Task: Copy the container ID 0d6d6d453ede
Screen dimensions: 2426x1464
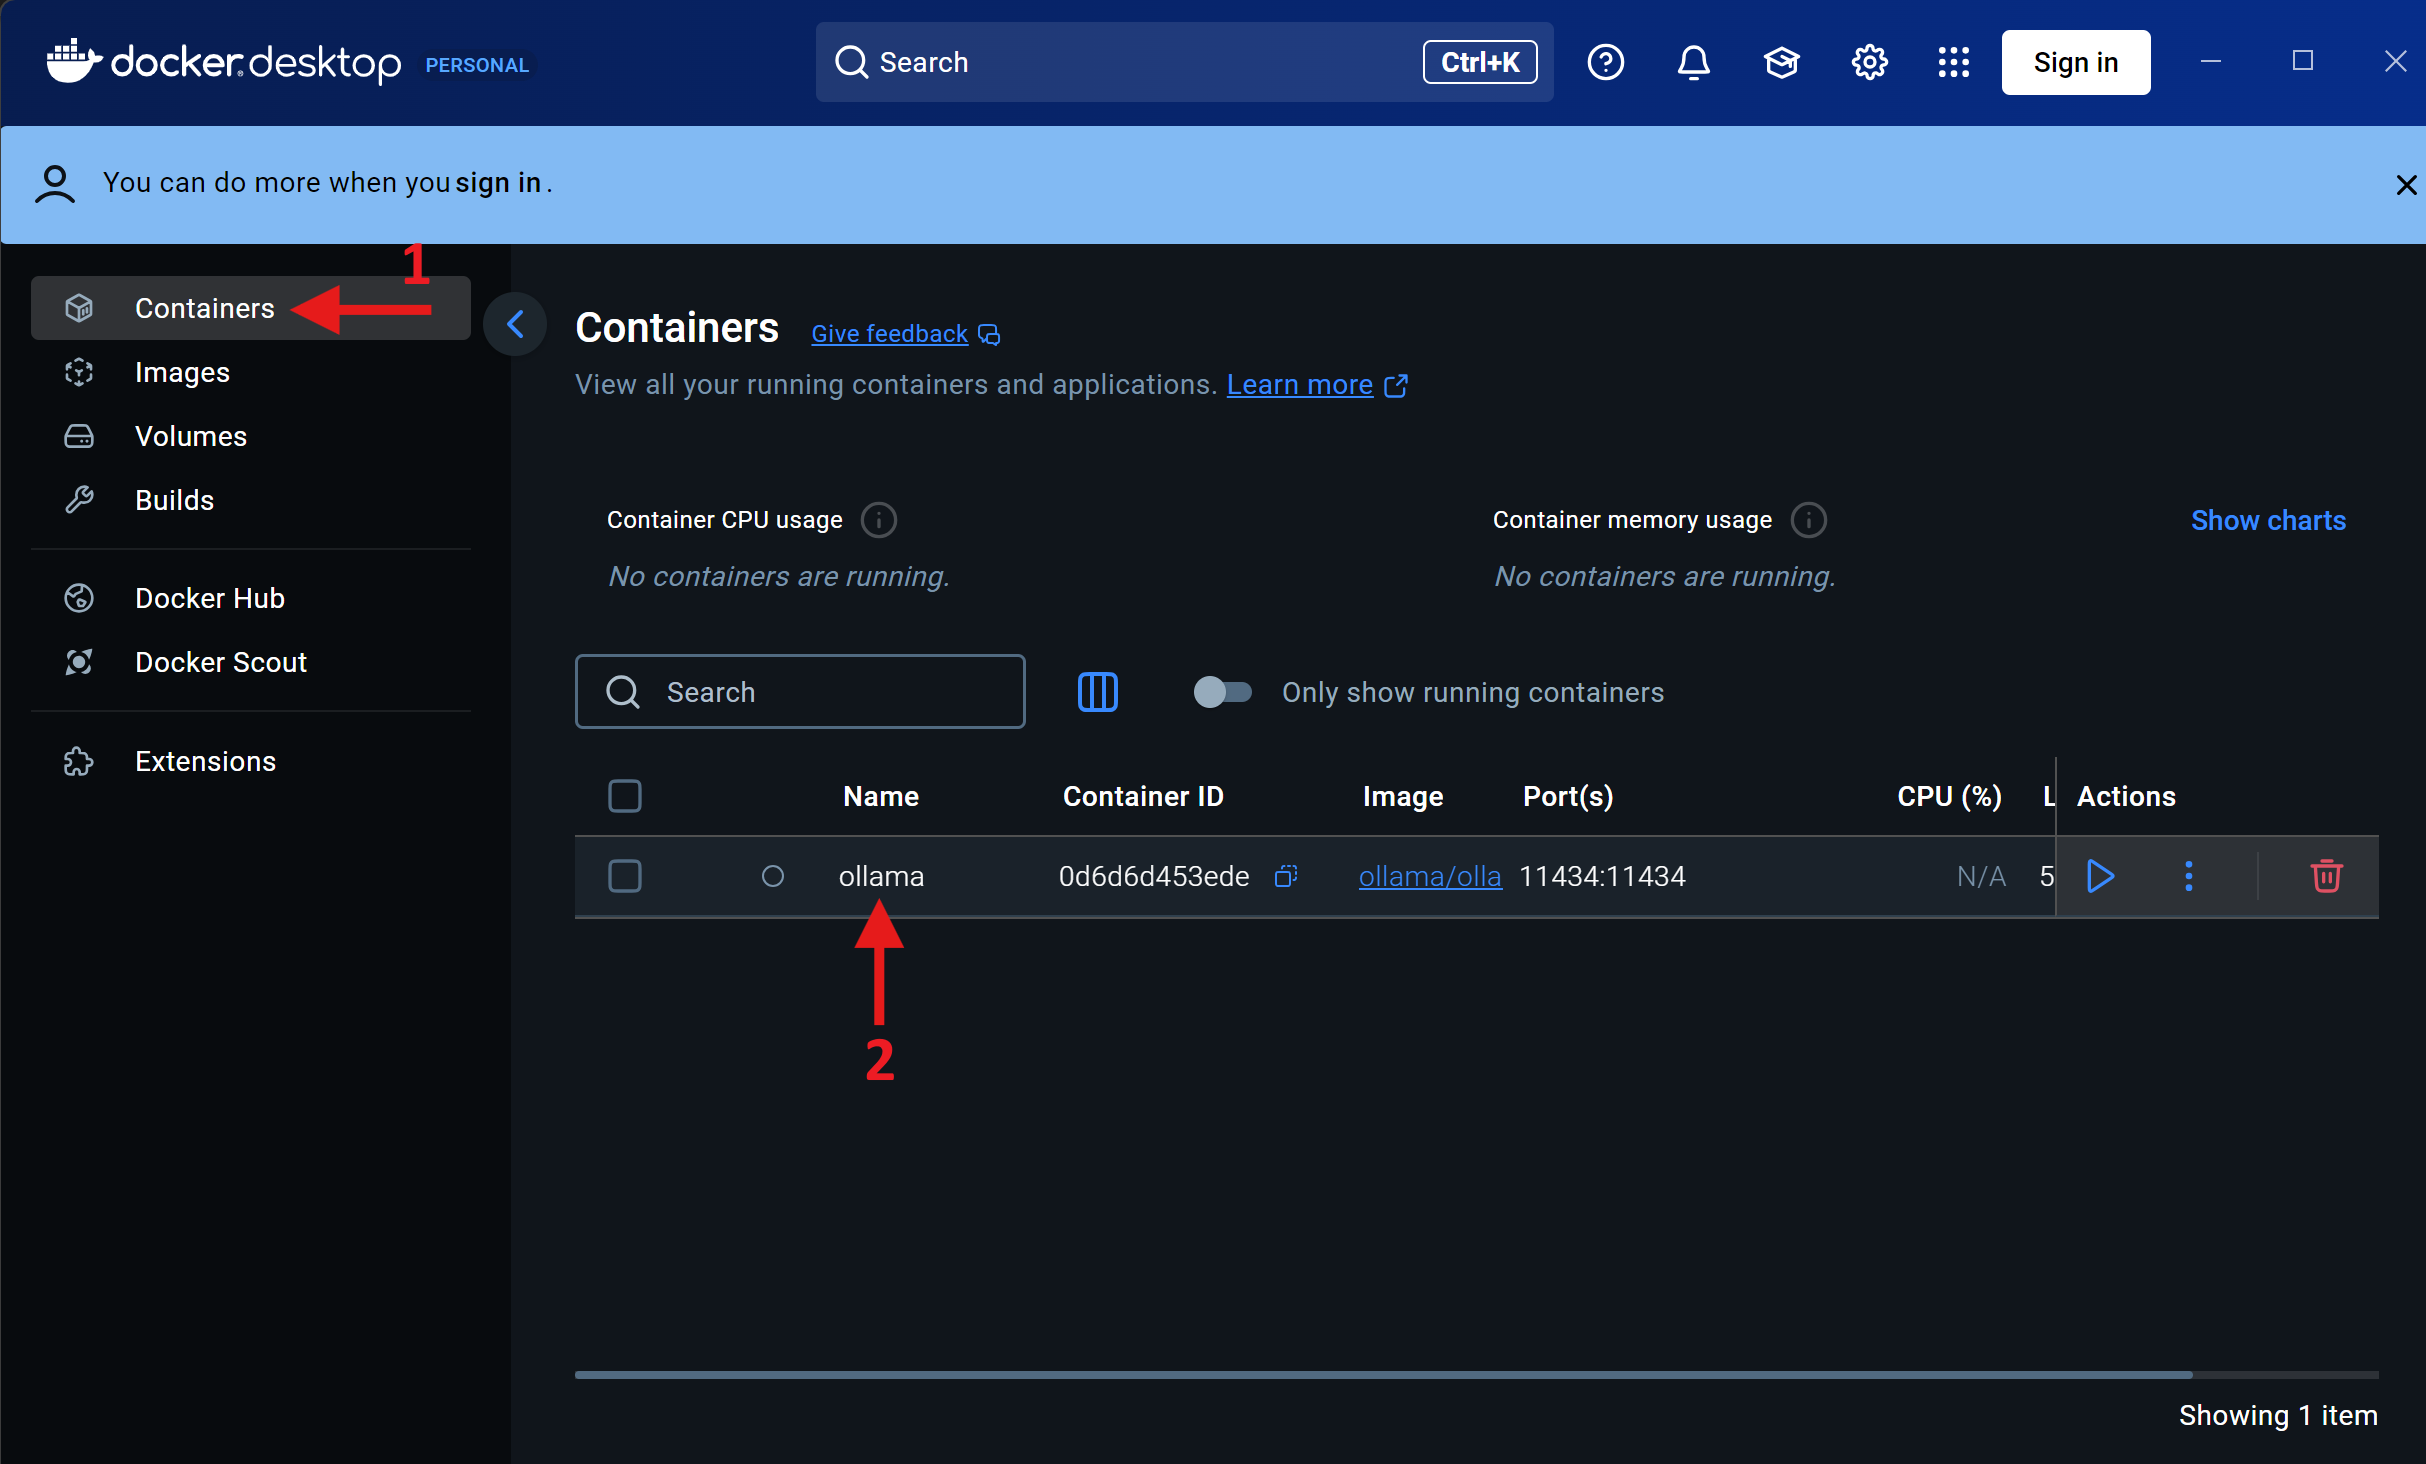Action: pyautogui.click(x=1286, y=876)
